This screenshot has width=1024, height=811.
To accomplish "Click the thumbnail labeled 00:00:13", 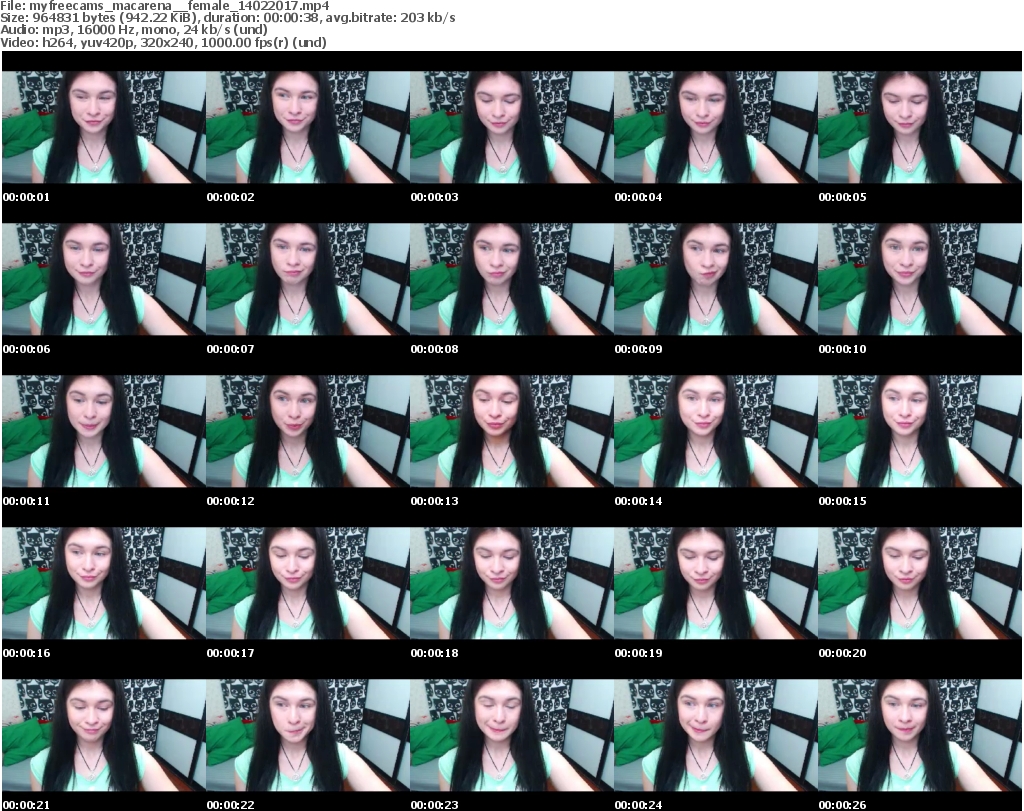I will point(511,431).
